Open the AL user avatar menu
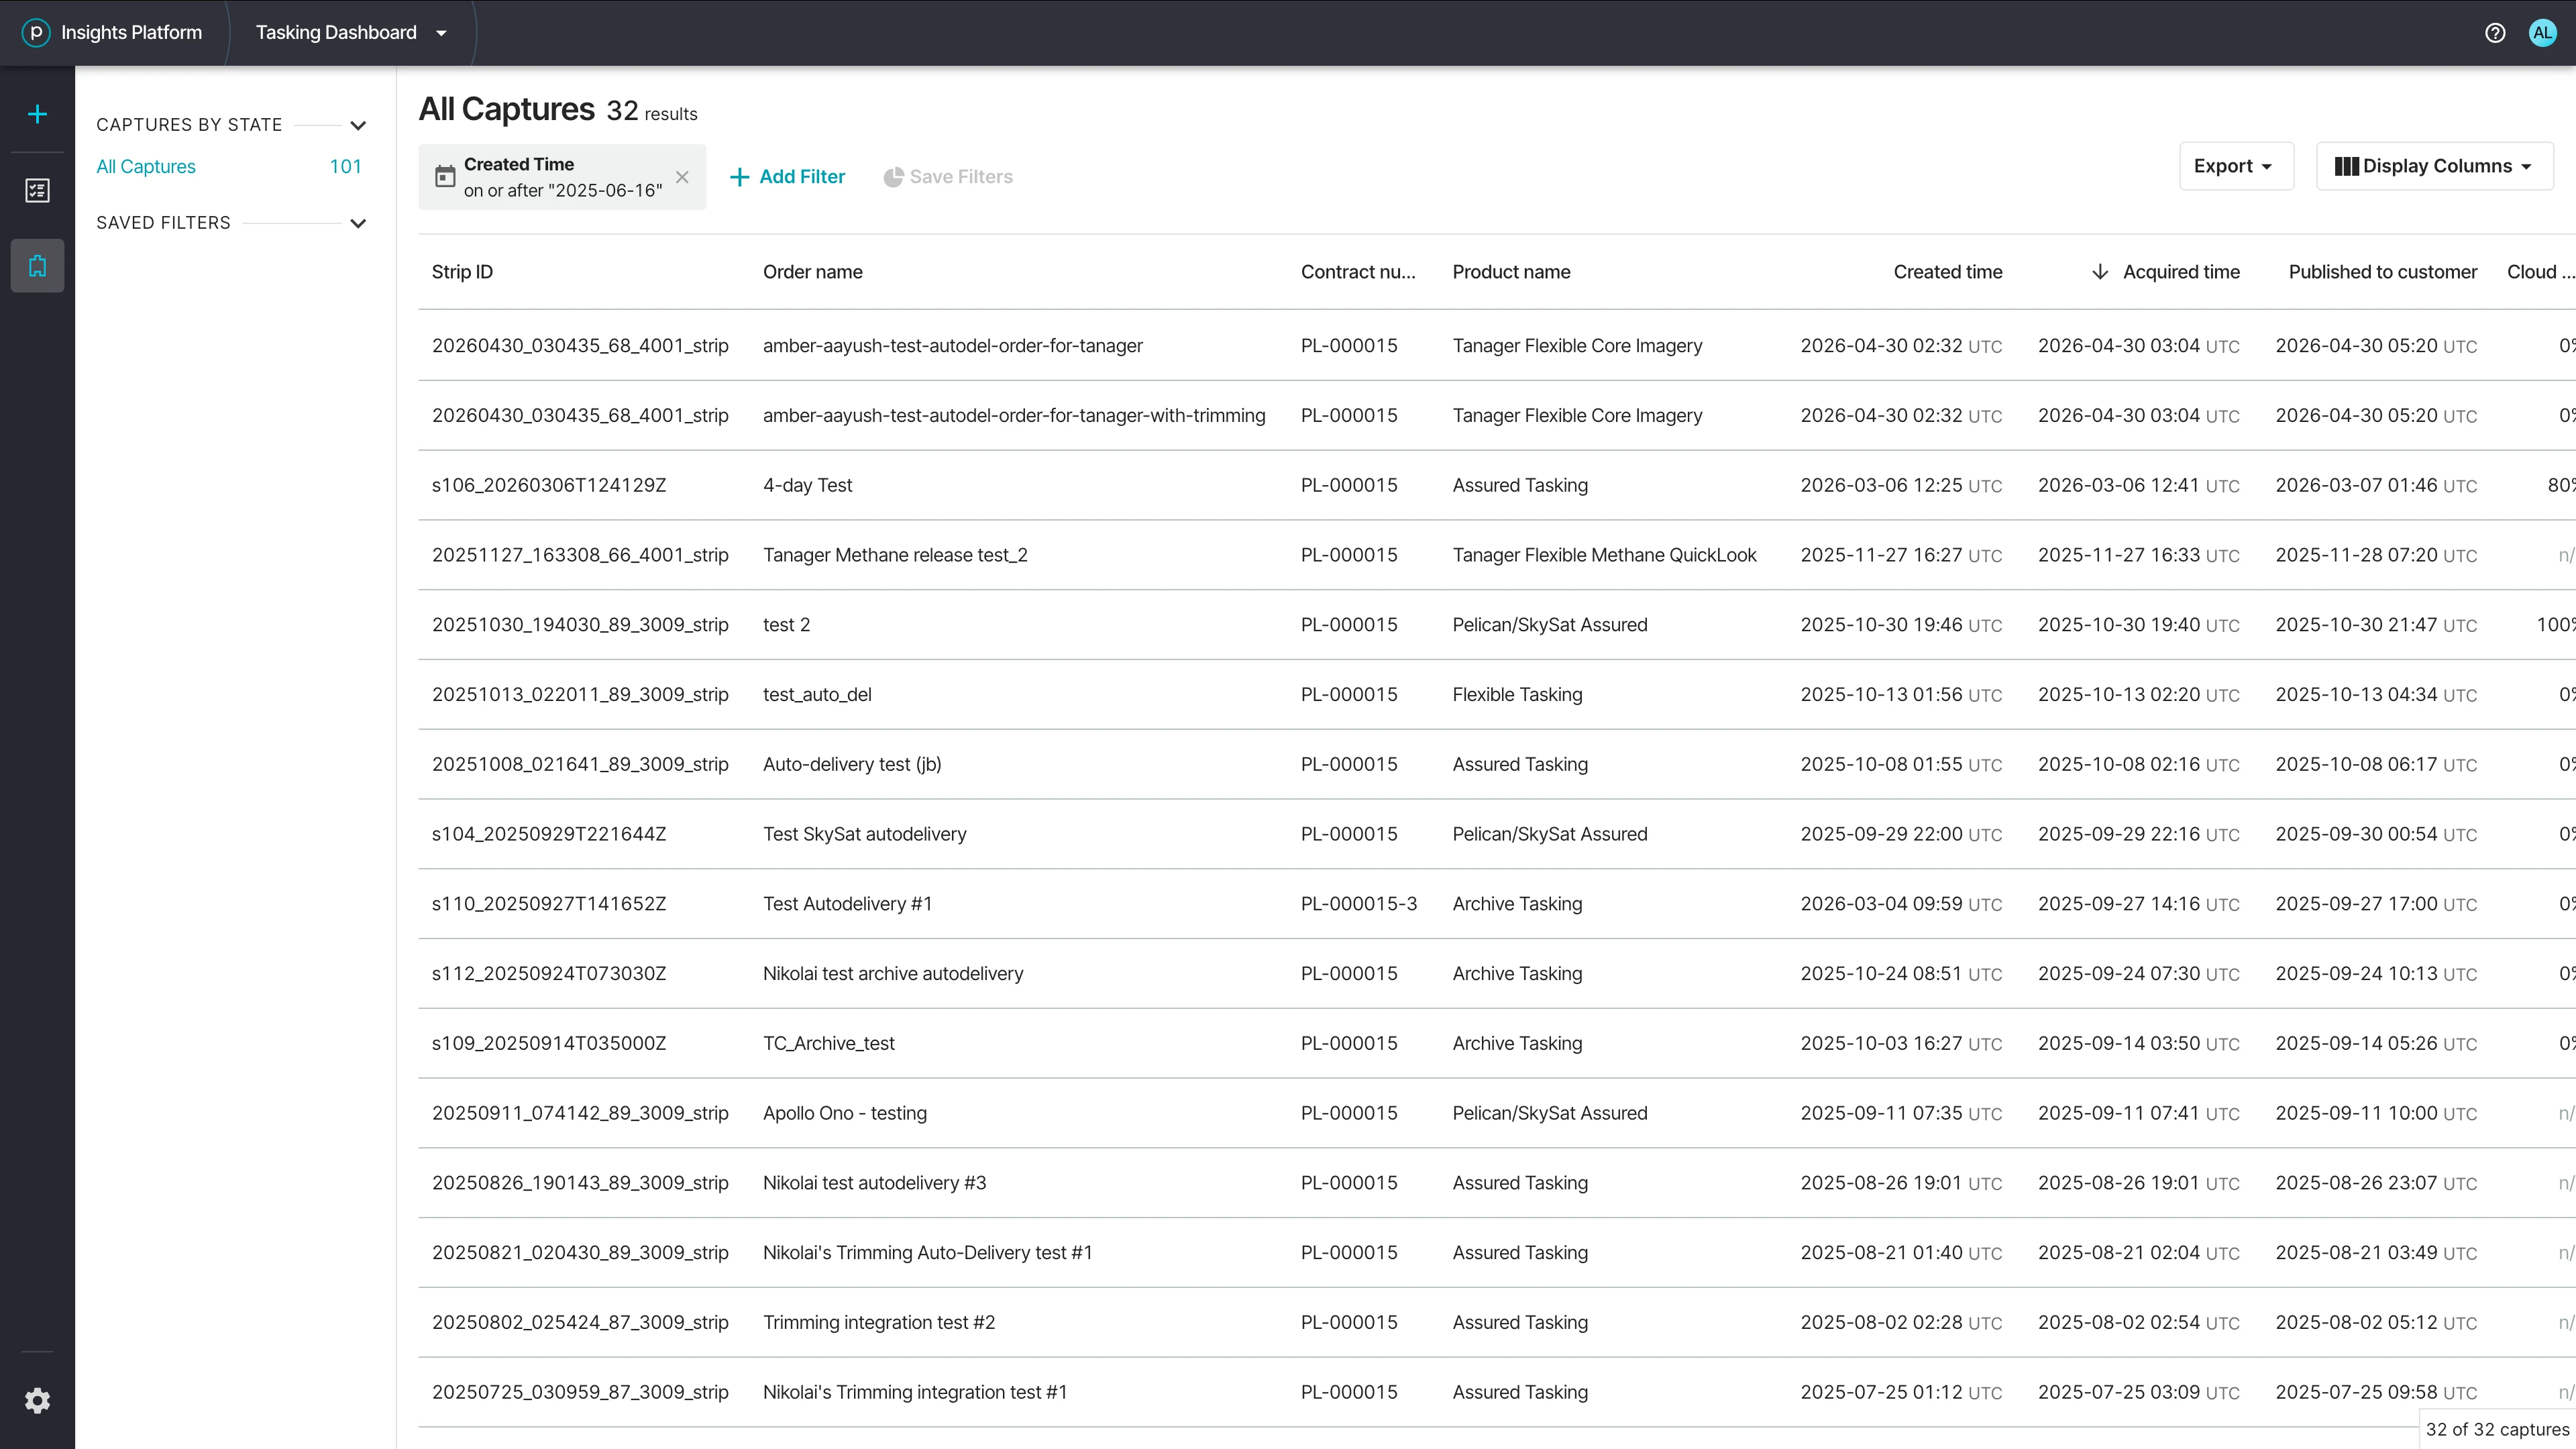Image resolution: width=2576 pixels, height=1449 pixels. (2542, 32)
